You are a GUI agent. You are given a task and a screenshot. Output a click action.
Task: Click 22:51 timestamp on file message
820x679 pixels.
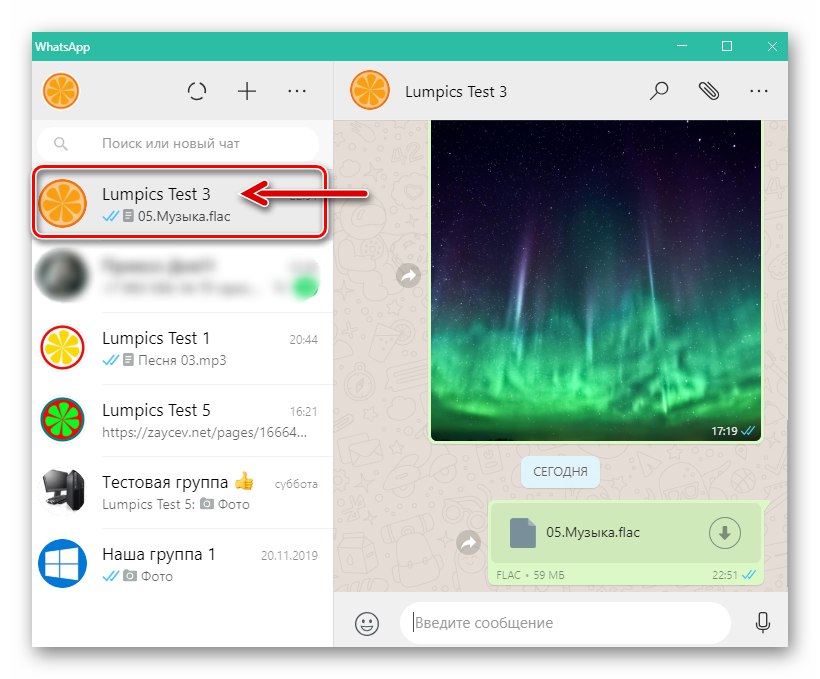point(725,575)
